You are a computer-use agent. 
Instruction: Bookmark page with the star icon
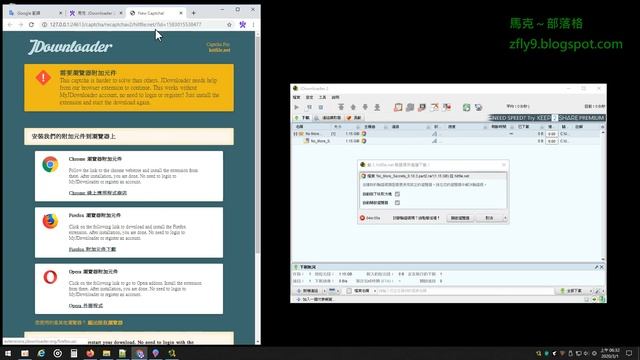229,24
